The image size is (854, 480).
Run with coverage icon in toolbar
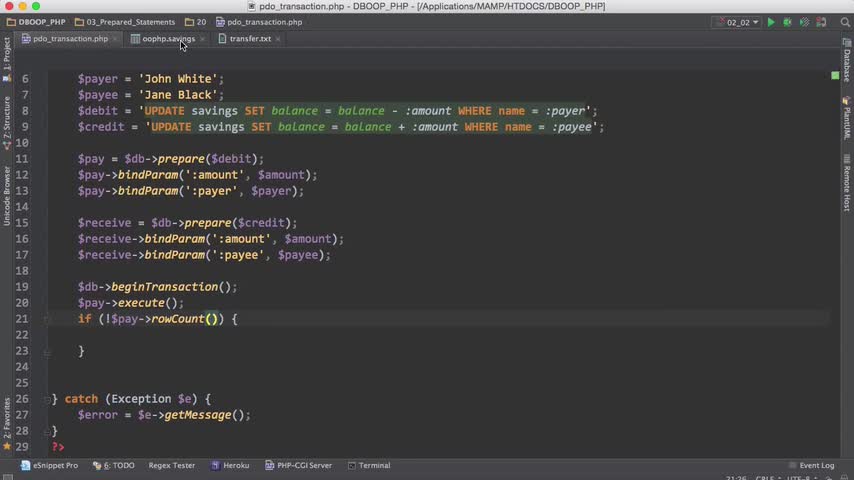click(804, 22)
